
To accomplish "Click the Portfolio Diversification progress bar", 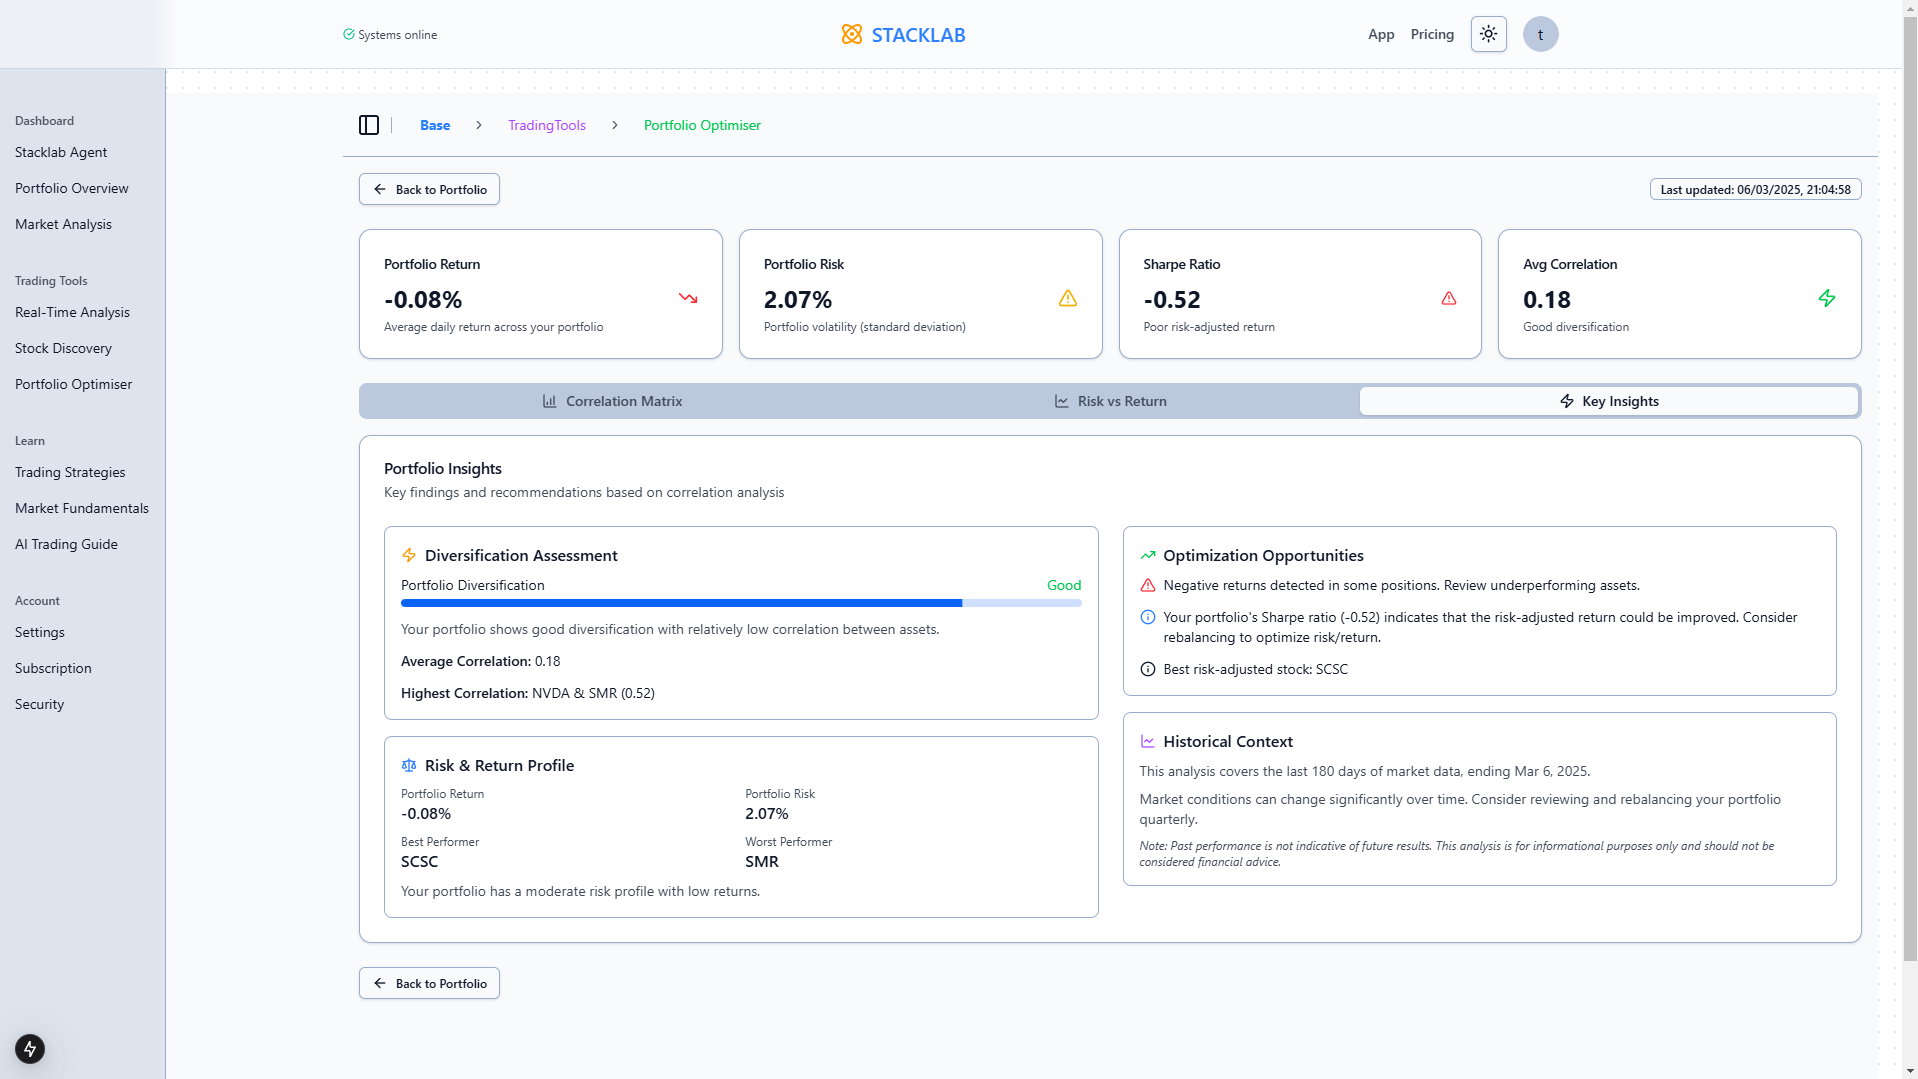I will [x=740, y=603].
